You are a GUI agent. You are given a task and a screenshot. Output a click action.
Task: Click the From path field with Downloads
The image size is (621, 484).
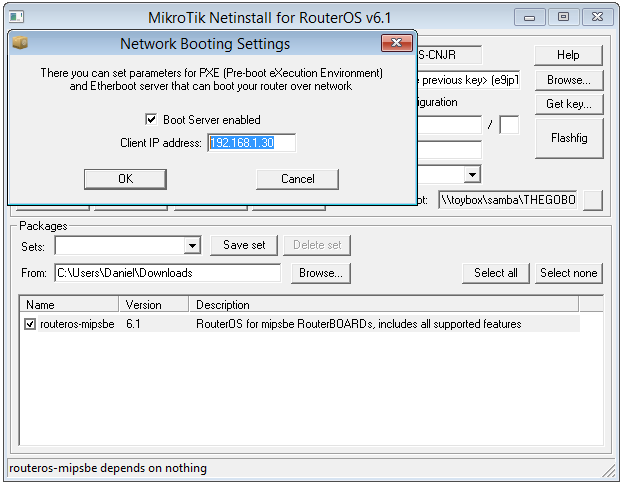pyautogui.click(x=168, y=273)
